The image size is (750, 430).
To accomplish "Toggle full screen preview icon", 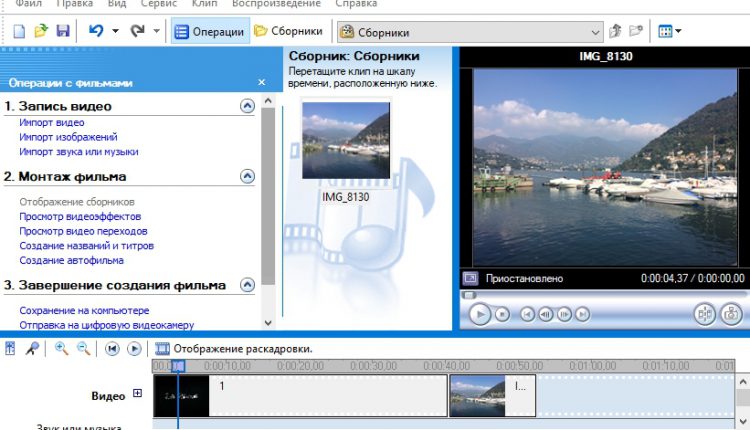I will pyautogui.click(x=470, y=278).
